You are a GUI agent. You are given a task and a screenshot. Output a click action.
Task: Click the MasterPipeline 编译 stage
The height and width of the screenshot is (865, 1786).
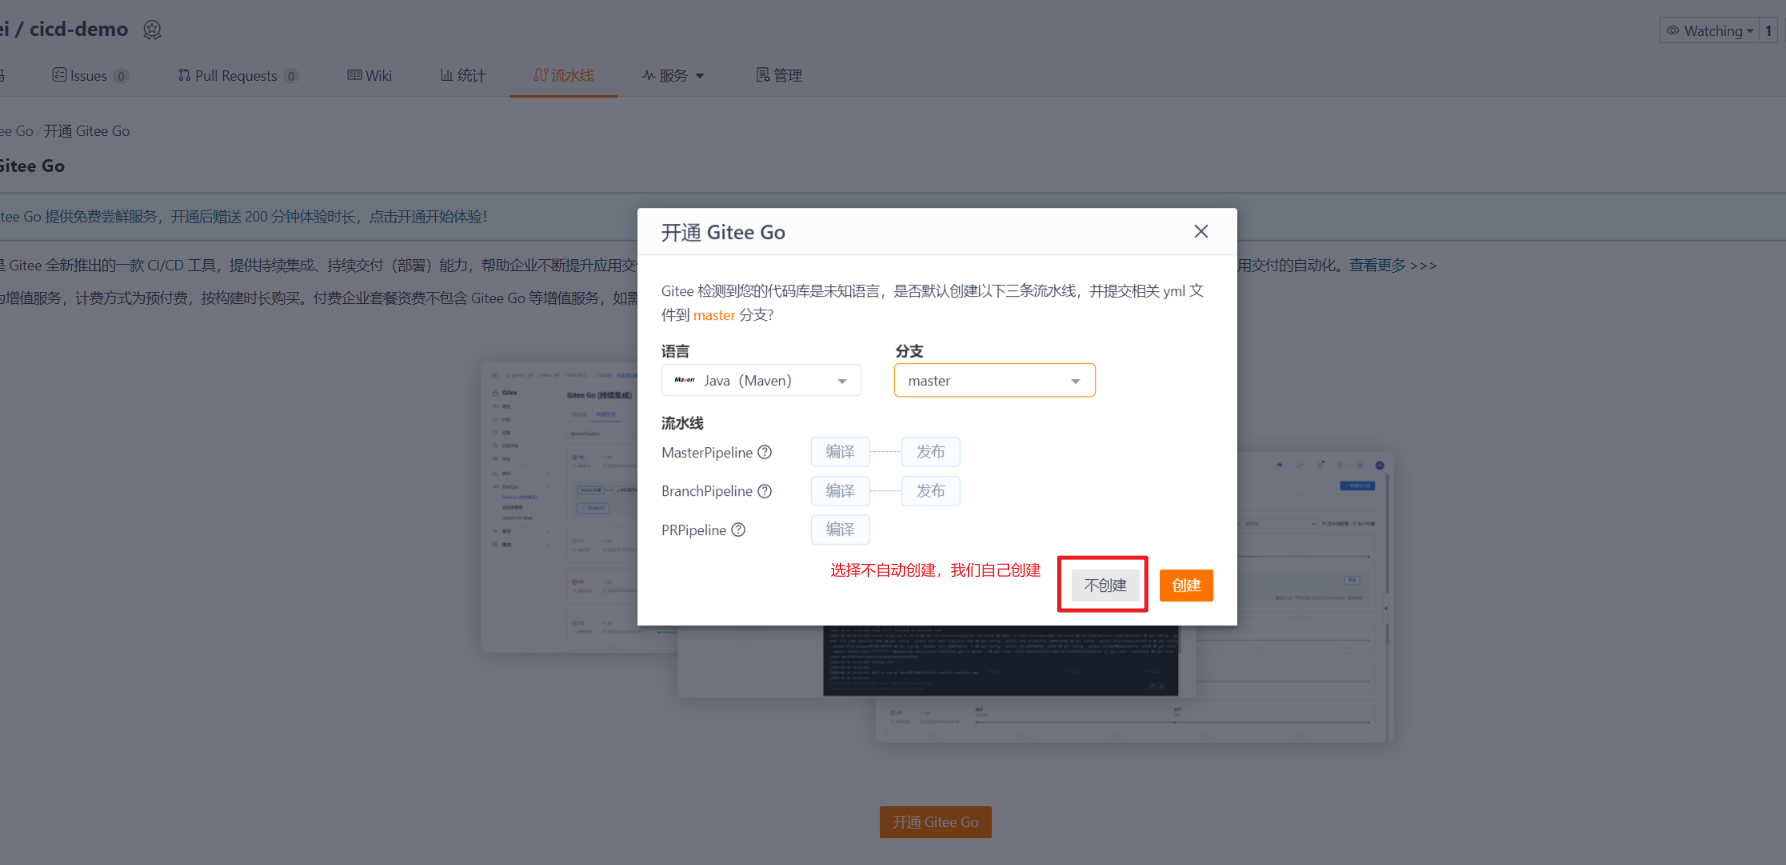(x=840, y=452)
